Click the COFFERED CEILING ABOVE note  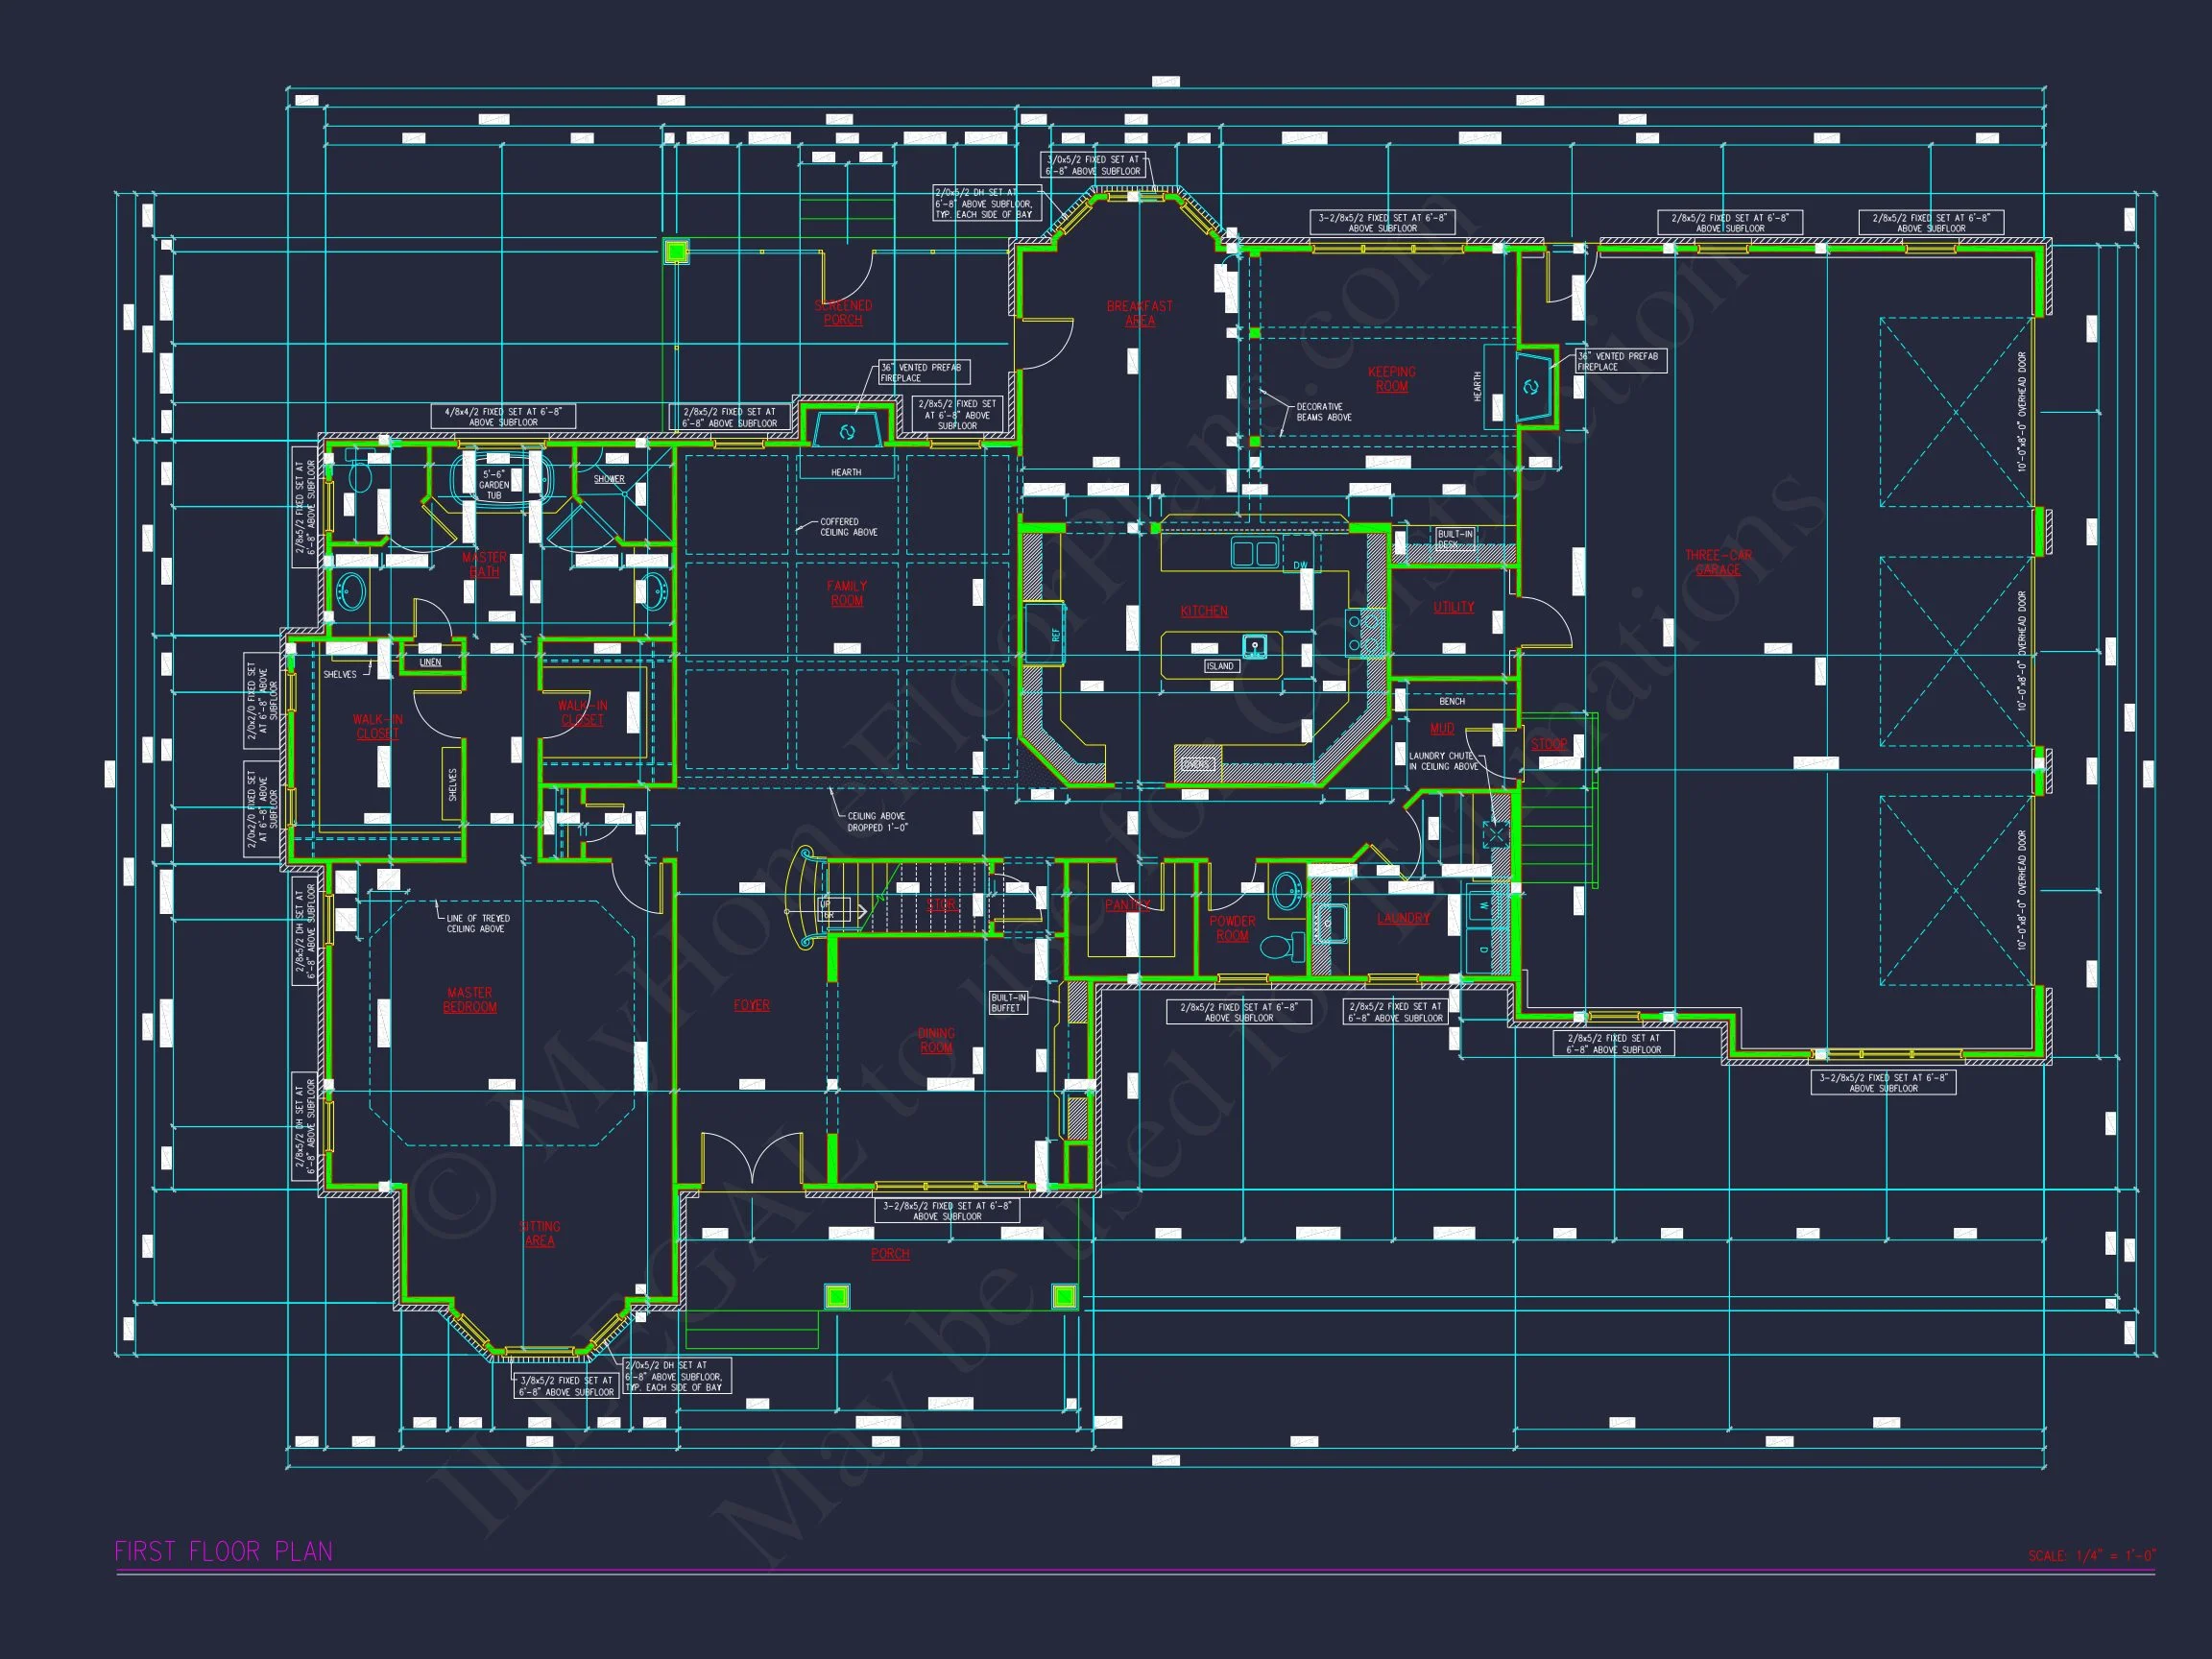pos(848,527)
